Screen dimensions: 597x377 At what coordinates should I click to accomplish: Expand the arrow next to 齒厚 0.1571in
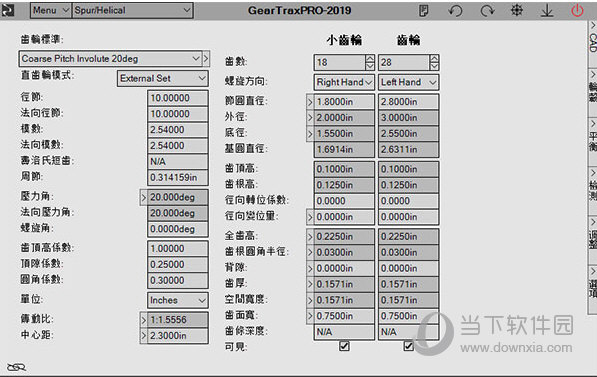(x=310, y=284)
